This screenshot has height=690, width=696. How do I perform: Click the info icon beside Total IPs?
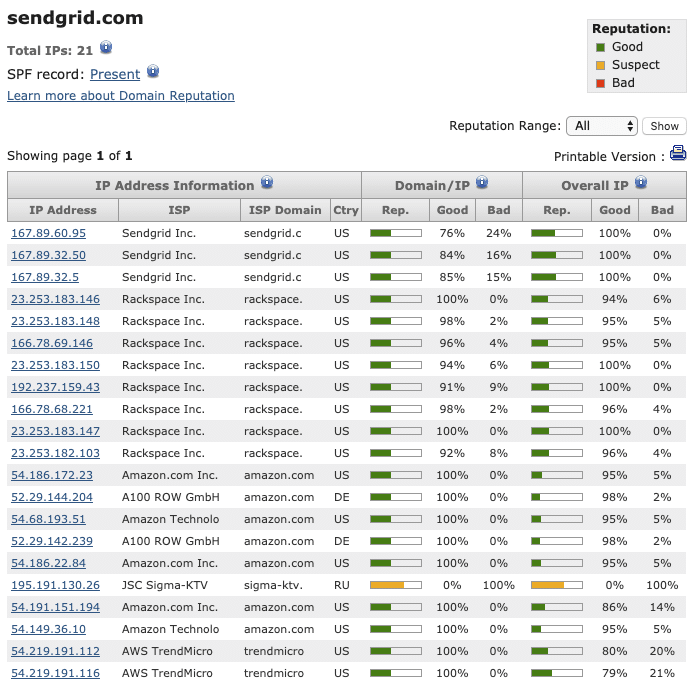pyautogui.click(x=106, y=47)
